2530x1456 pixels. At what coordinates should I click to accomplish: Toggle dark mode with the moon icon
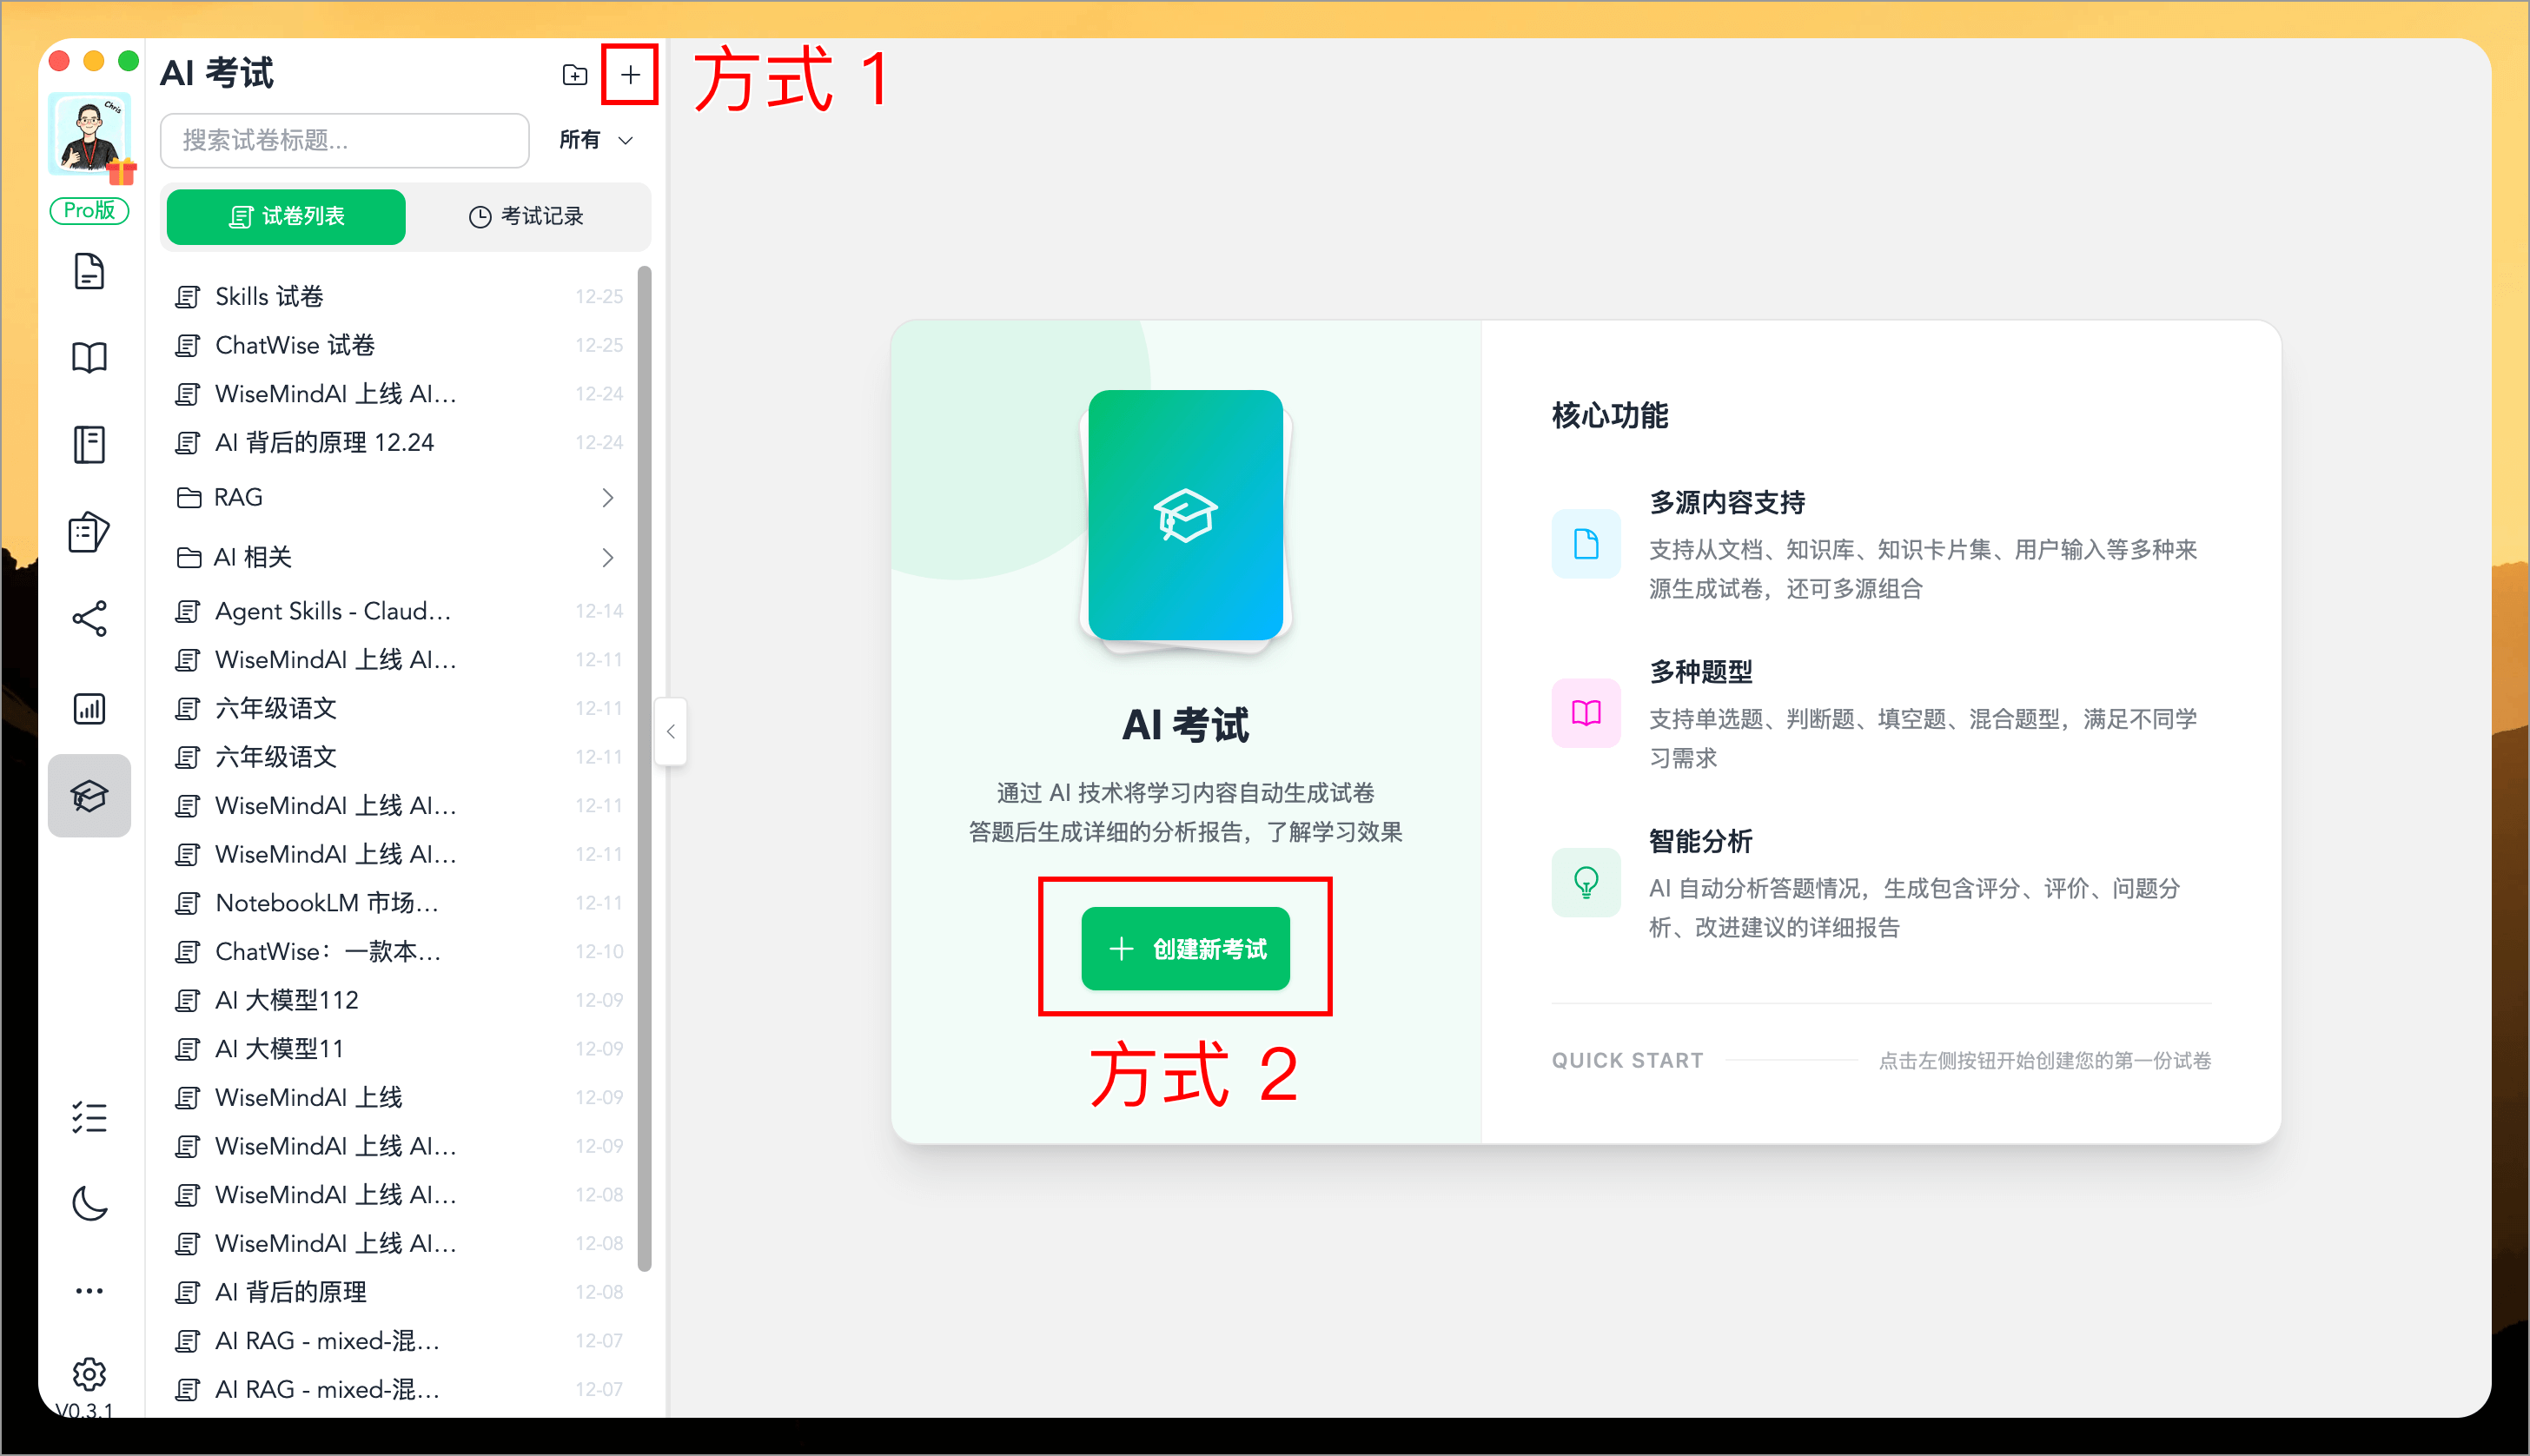90,1203
